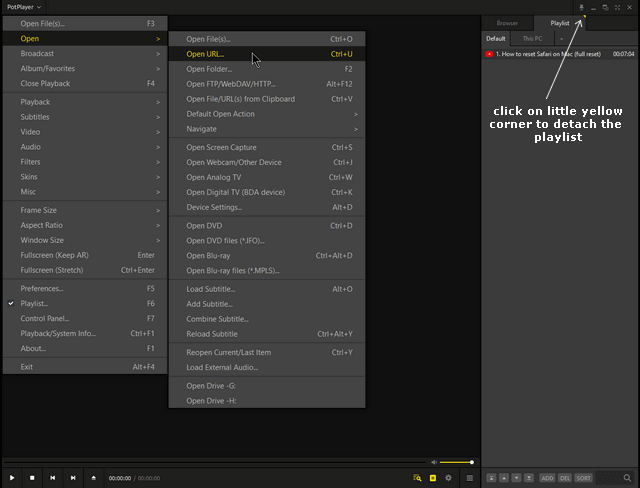Click the Stop playback button
The image size is (640, 488).
point(32,478)
